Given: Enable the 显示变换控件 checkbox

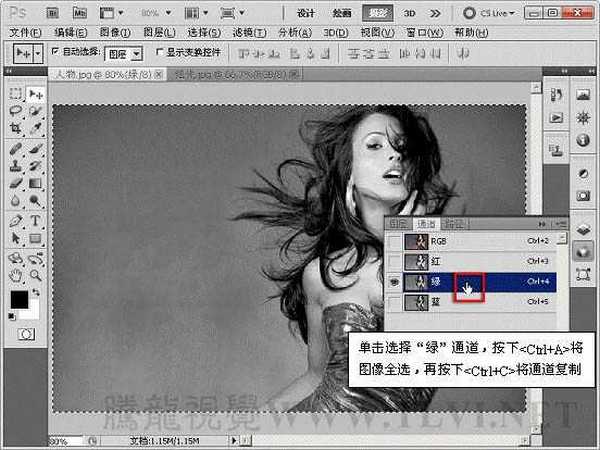Looking at the screenshot, I should tap(159, 52).
